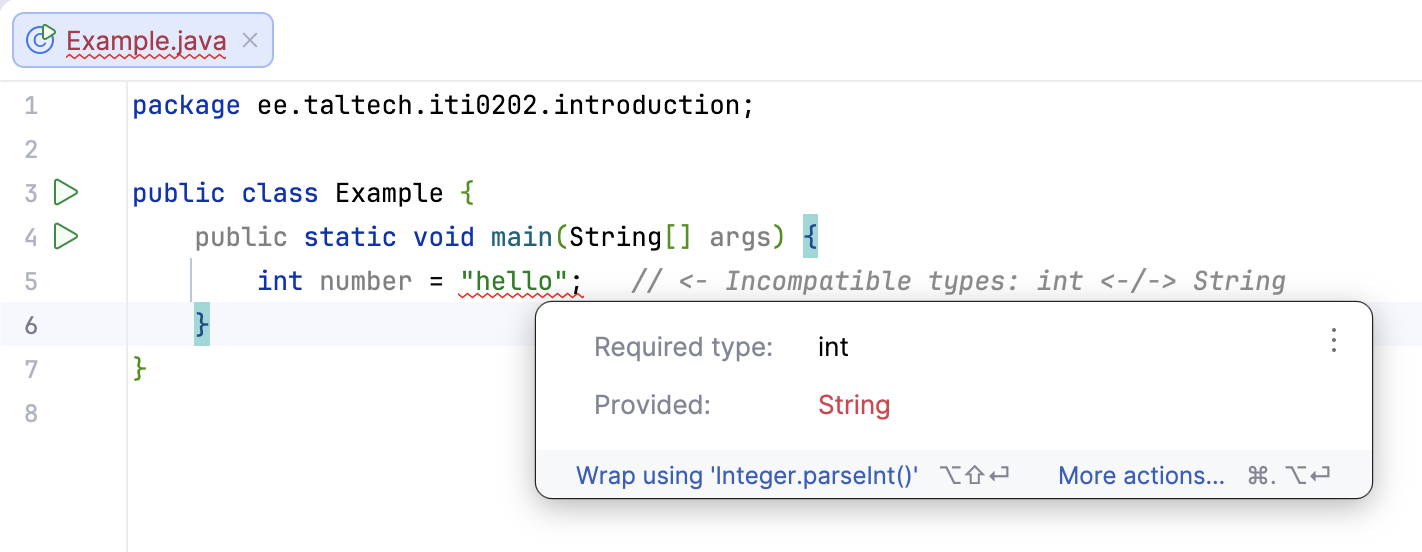Click line number 8 in the gutter

pyautogui.click(x=31, y=413)
